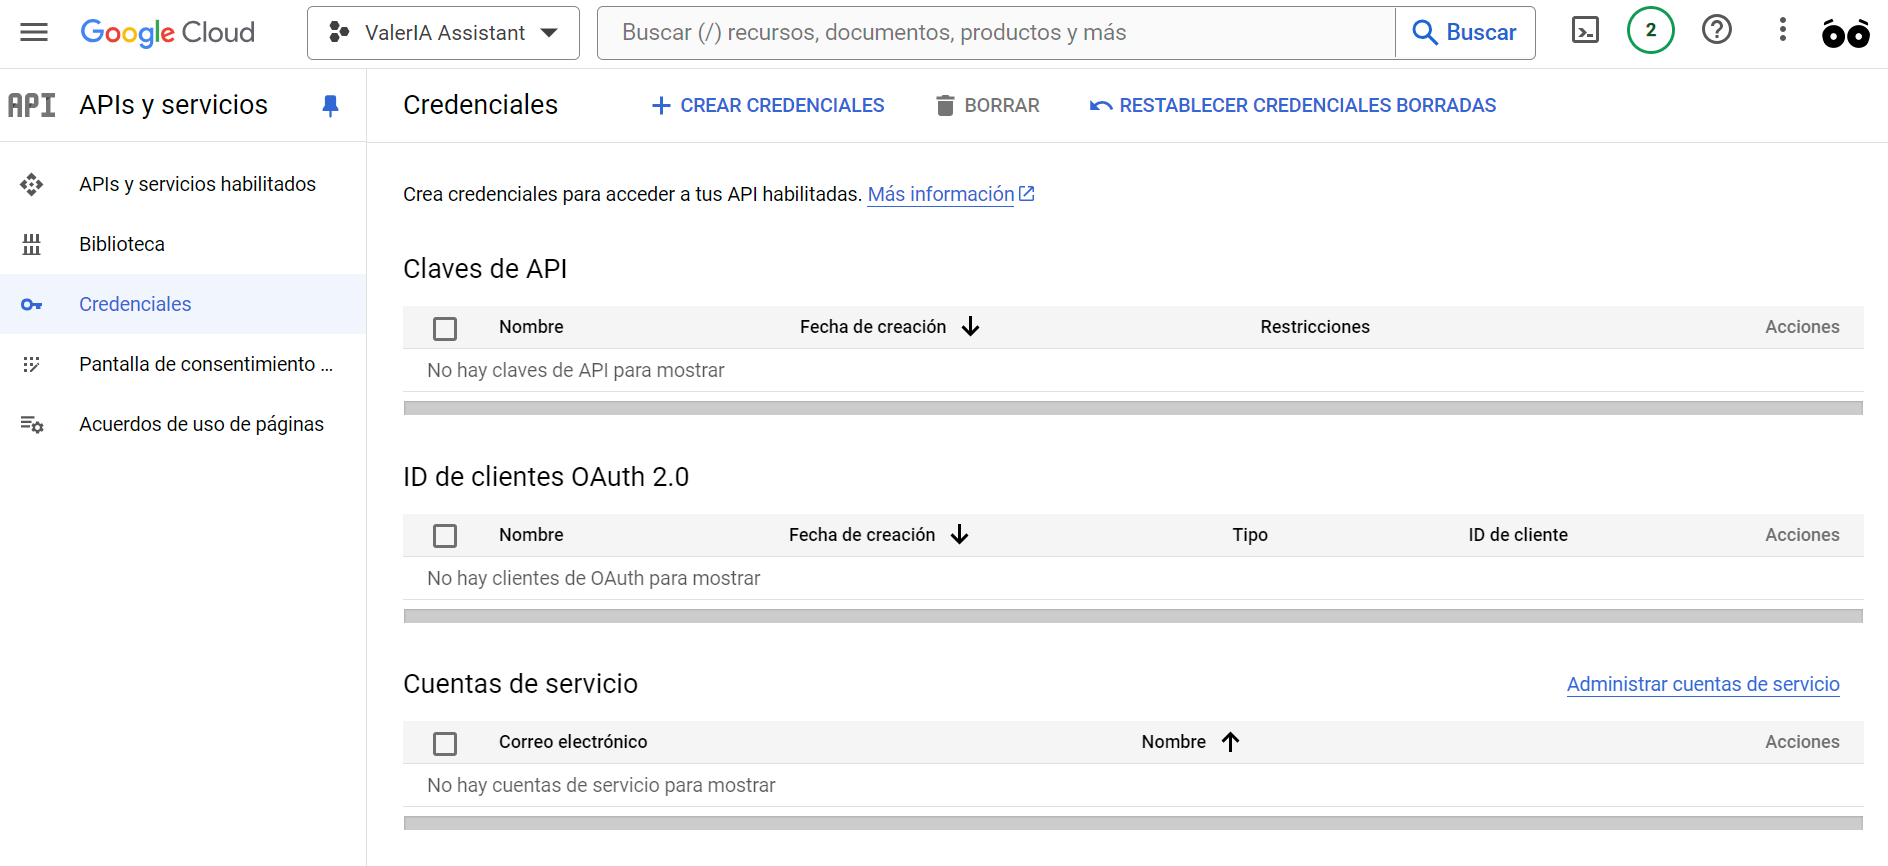This screenshot has height=866, width=1888.
Task: Click 'No hay cuentas de servicio para mostrar' text
Action: pos(601,785)
